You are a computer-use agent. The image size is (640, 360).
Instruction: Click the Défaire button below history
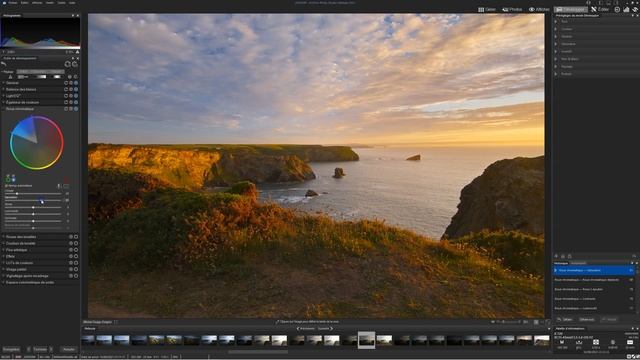pos(565,320)
